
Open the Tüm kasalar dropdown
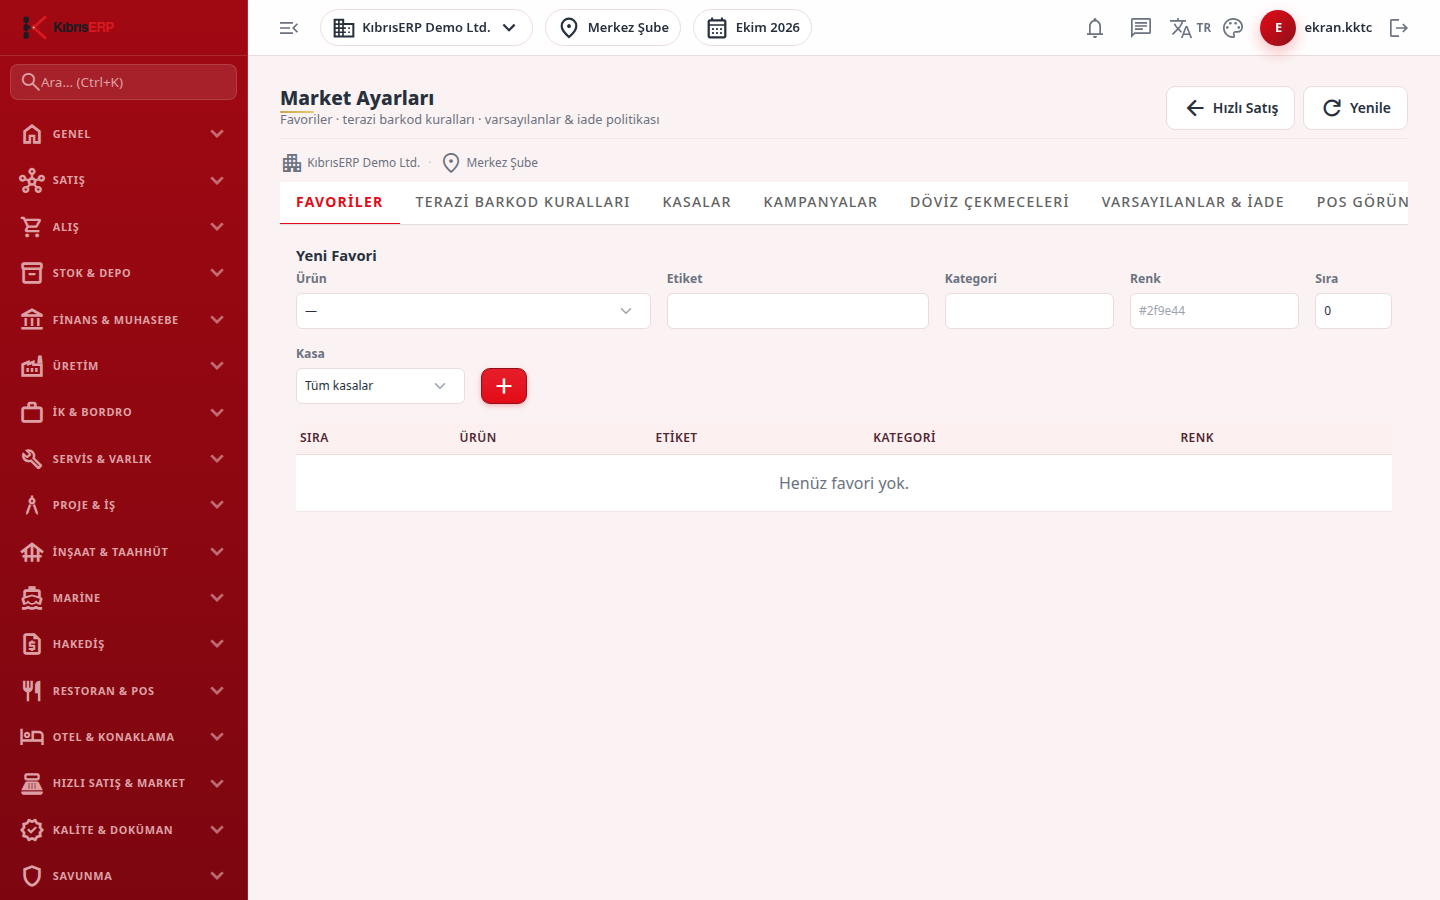coord(380,386)
